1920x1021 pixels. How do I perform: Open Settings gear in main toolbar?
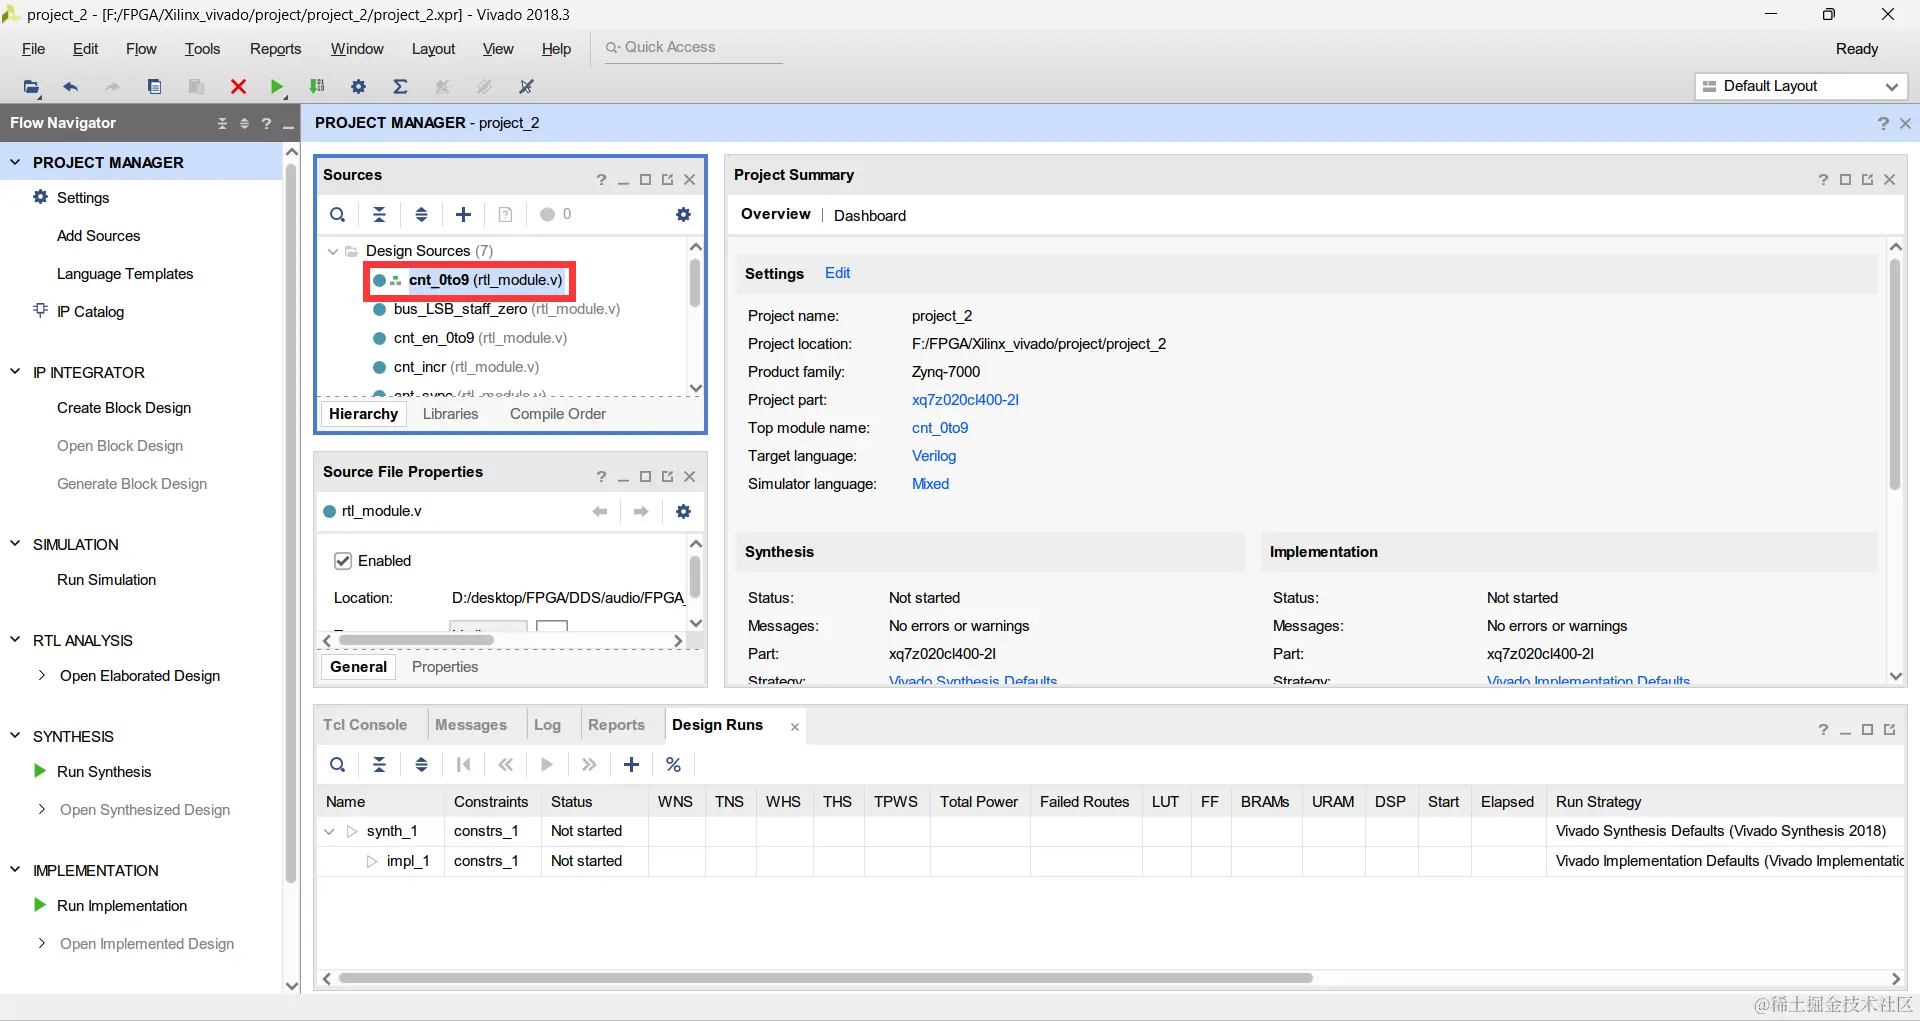tap(358, 87)
